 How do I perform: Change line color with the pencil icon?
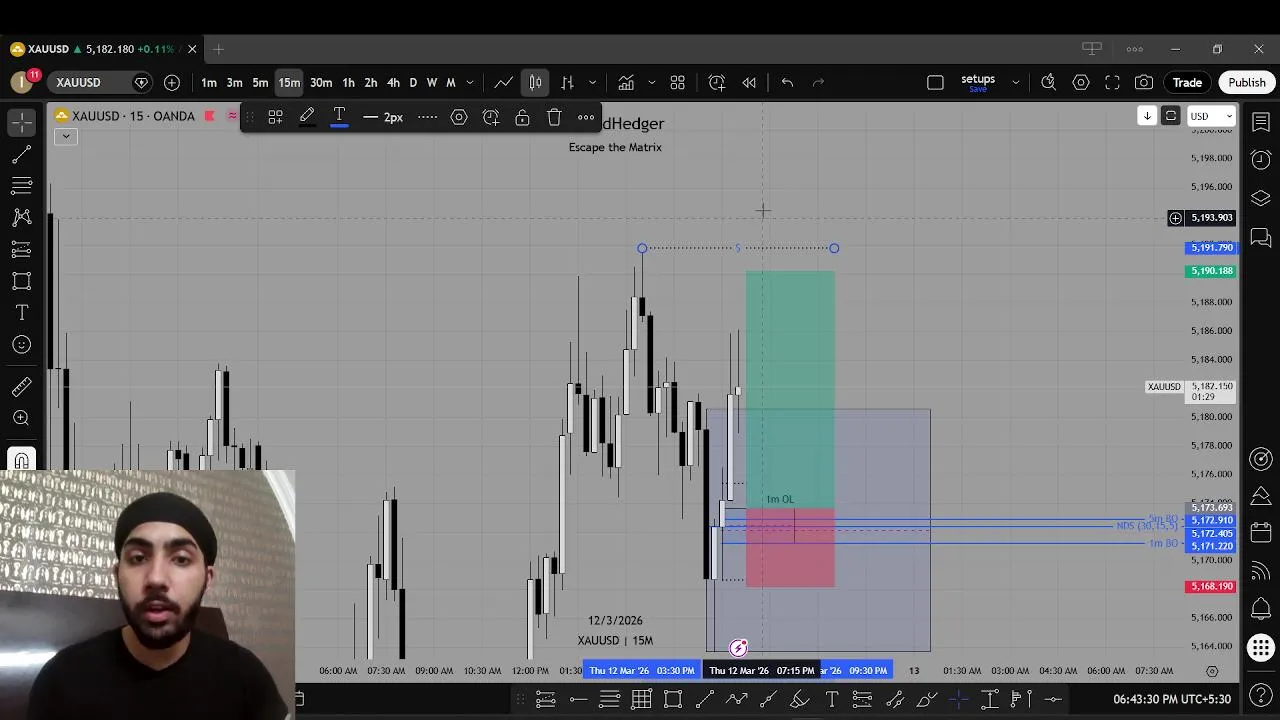coord(307,117)
